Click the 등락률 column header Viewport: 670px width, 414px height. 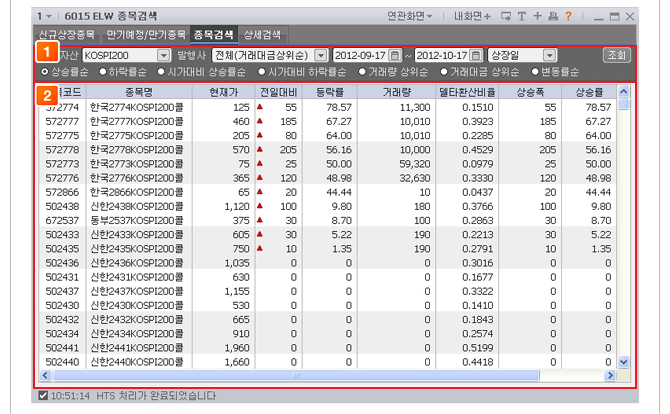330,91
